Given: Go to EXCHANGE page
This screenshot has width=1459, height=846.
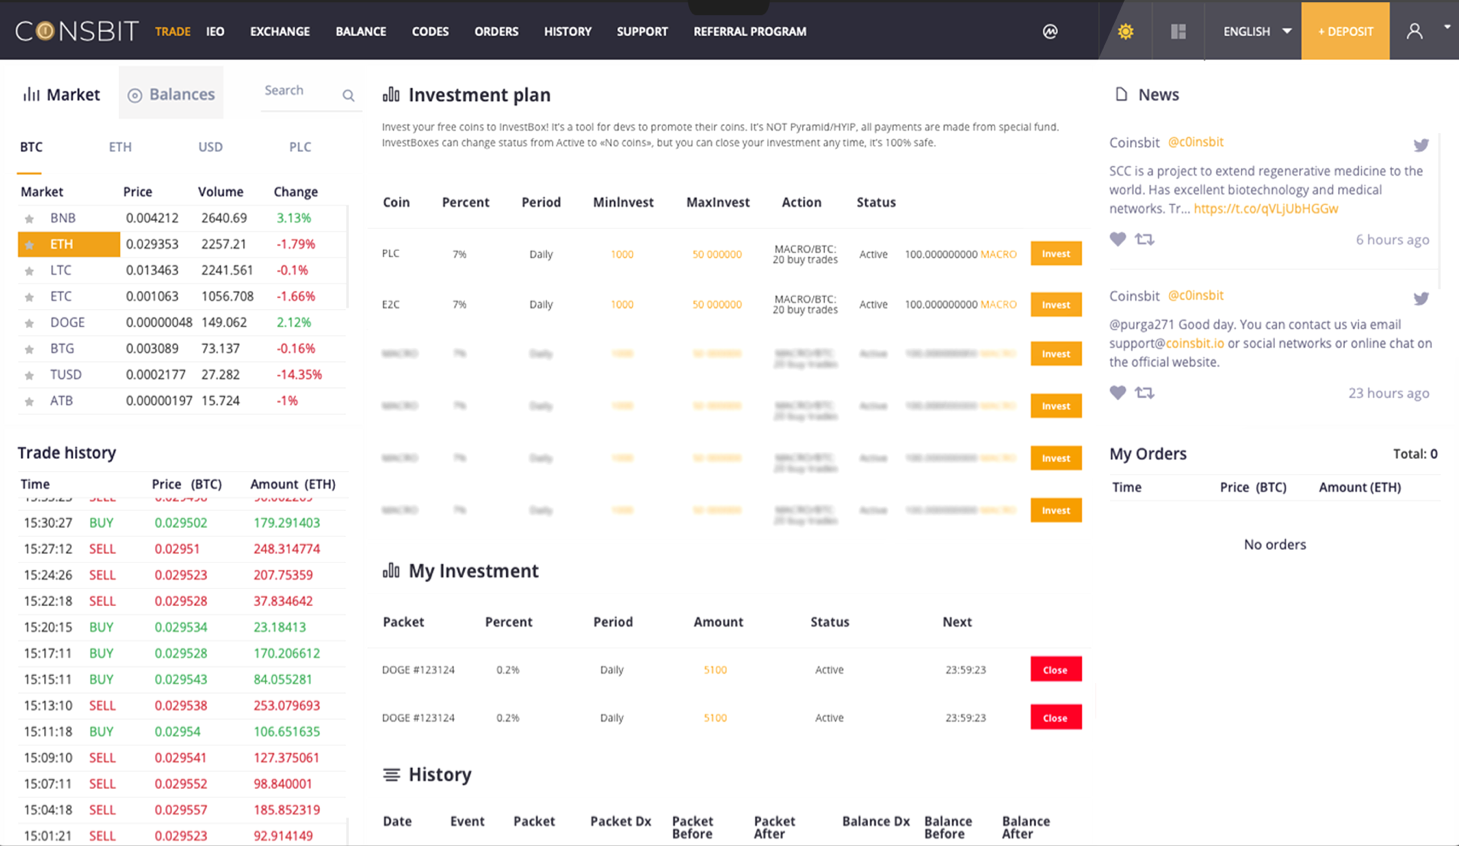Looking at the screenshot, I should 280,31.
